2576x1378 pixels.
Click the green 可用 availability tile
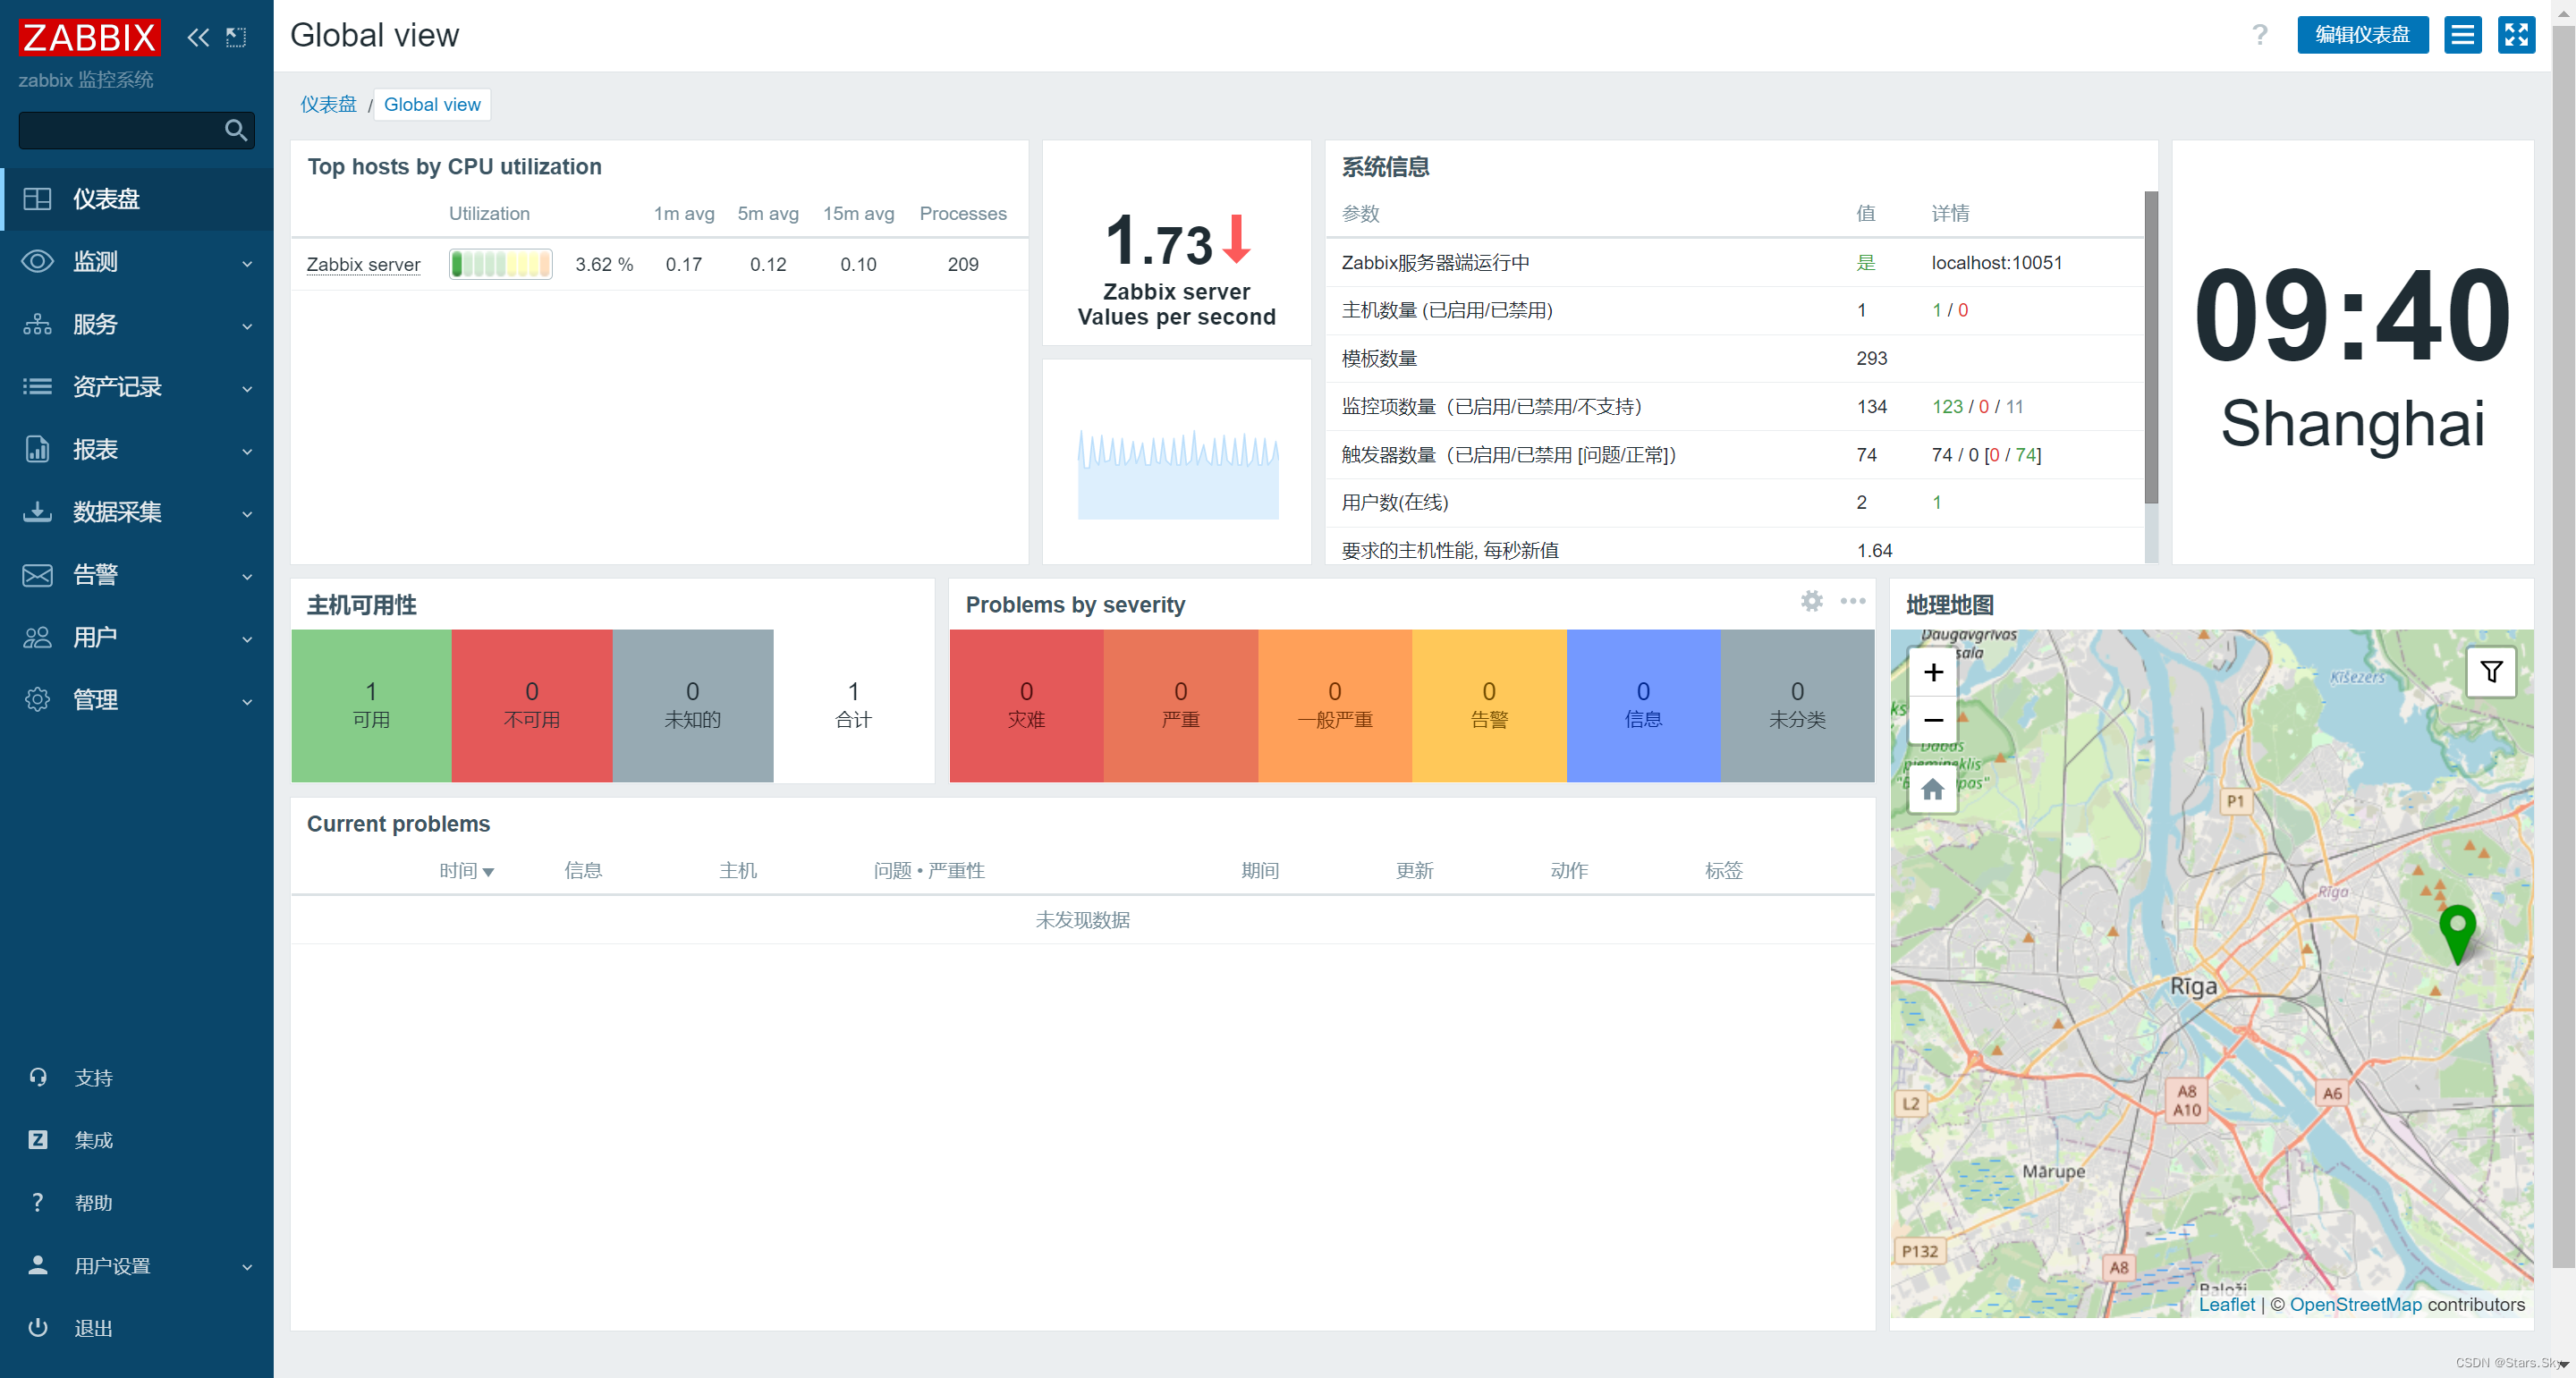(x=371, y=705)
